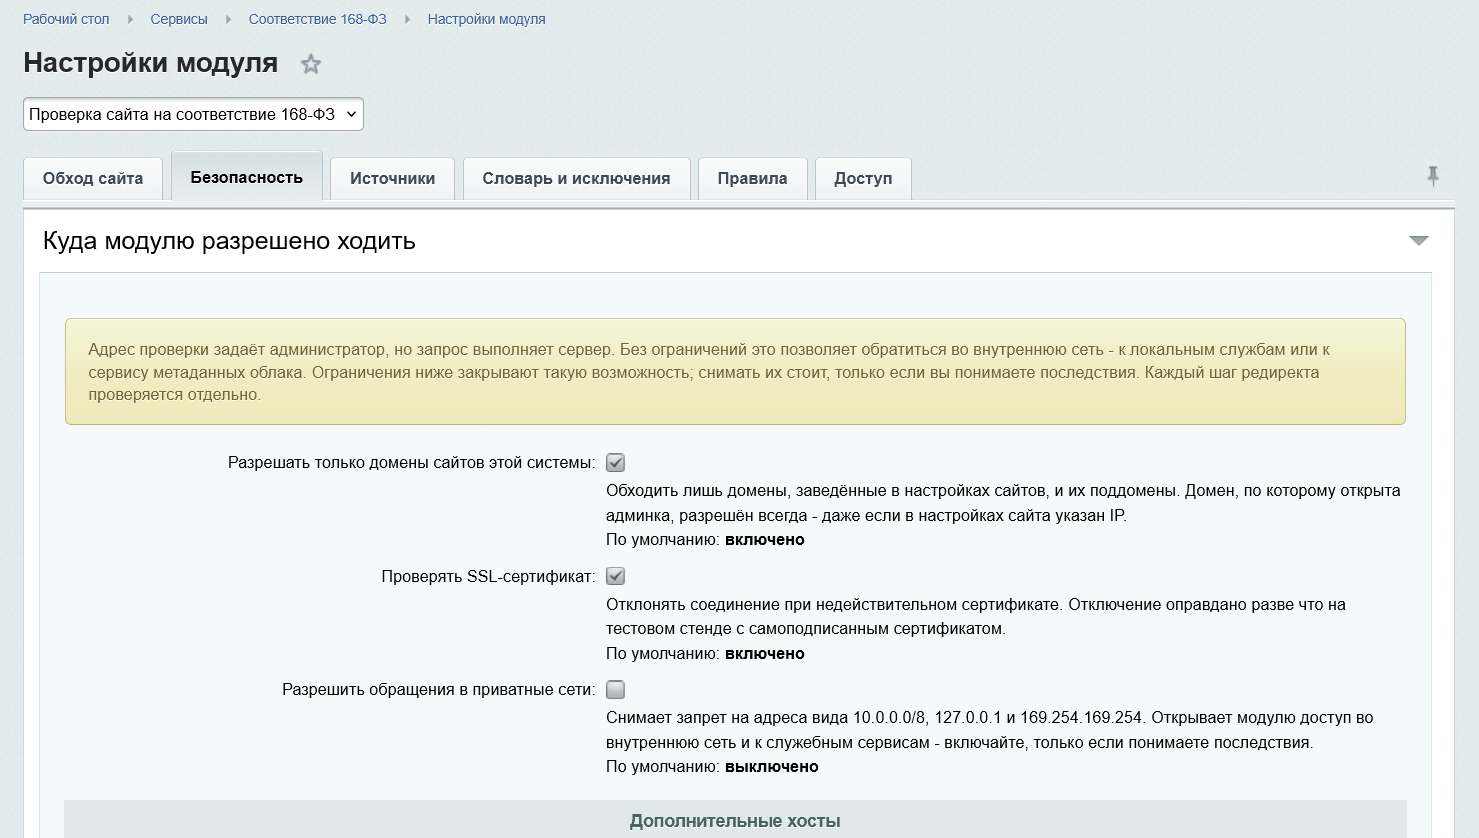Pin the tabs panel with pushpin icon
The width and height of the screenshot is (1479, 838).
[x=1433, y=177]
